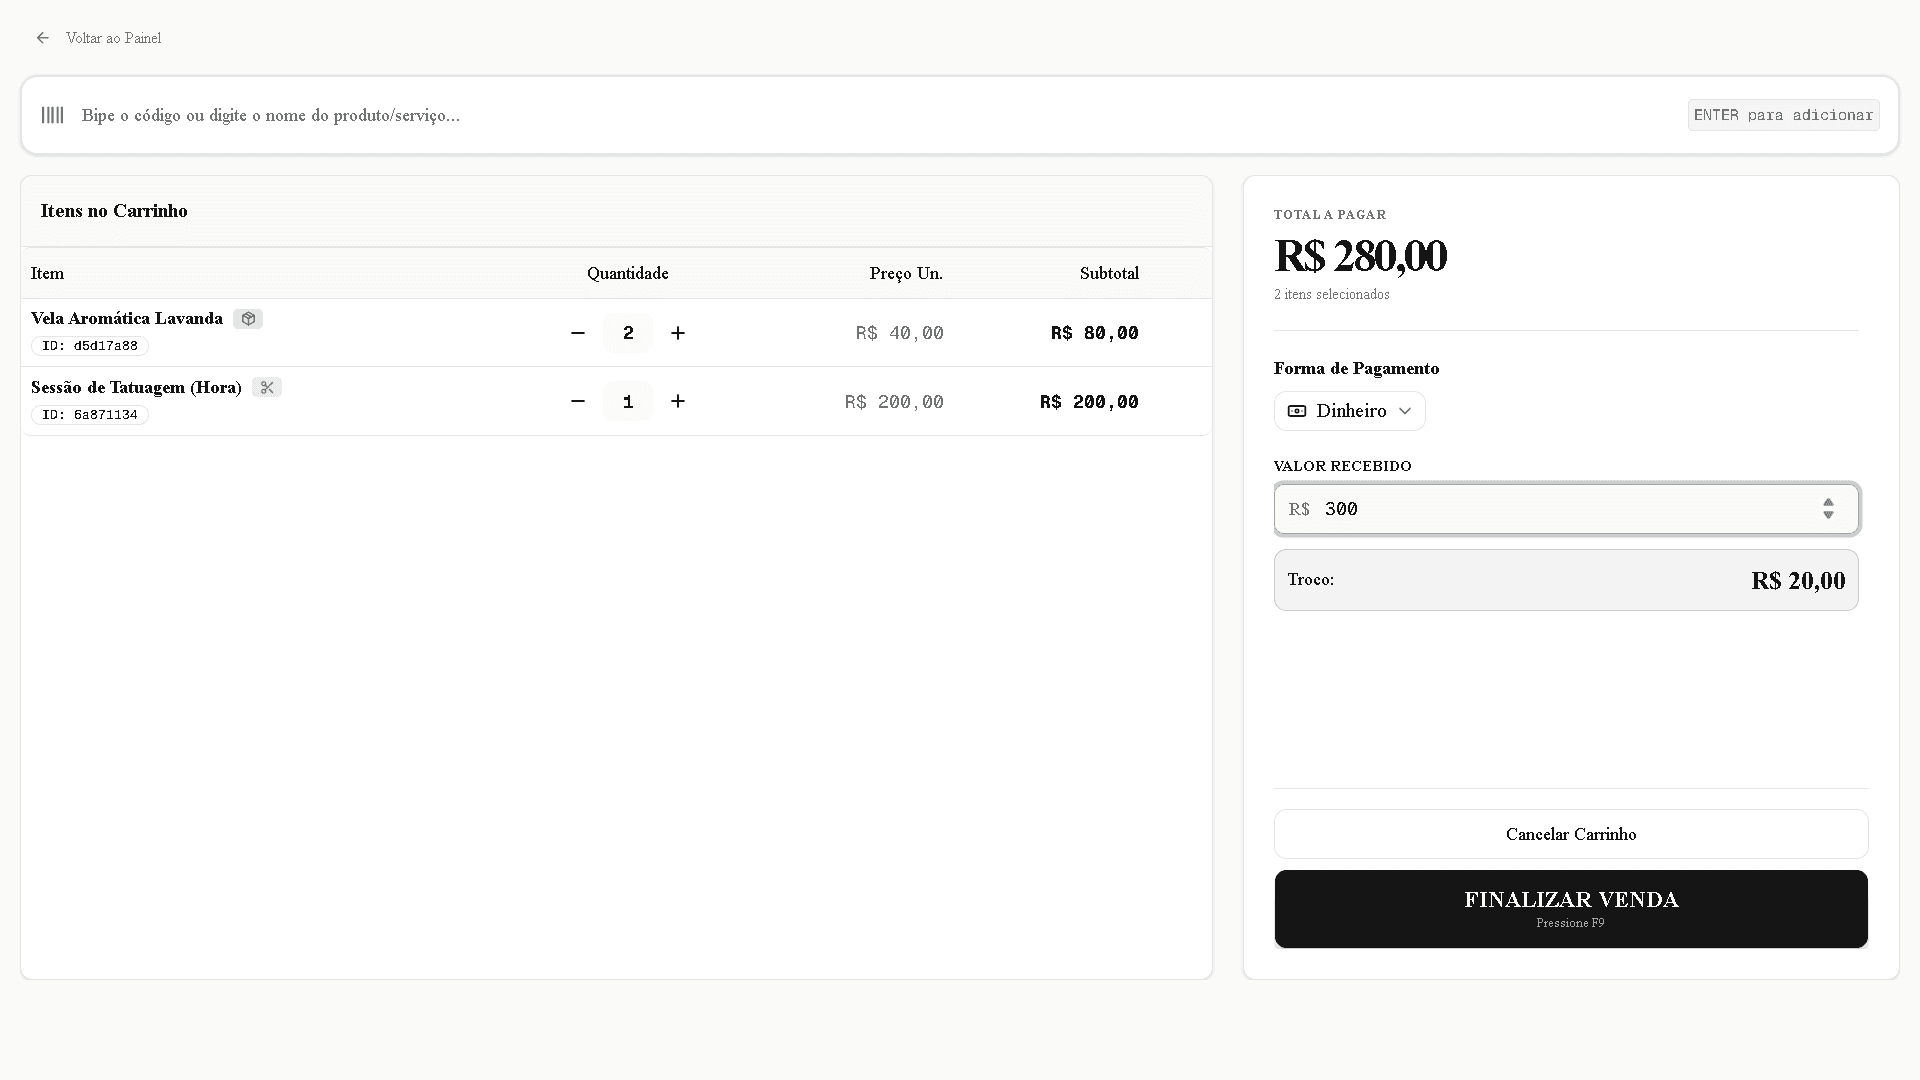Screen dimensions: 1920x1080
Task: Click the down arrow of Valor Recebido spinner
Action: point(1828,516)
